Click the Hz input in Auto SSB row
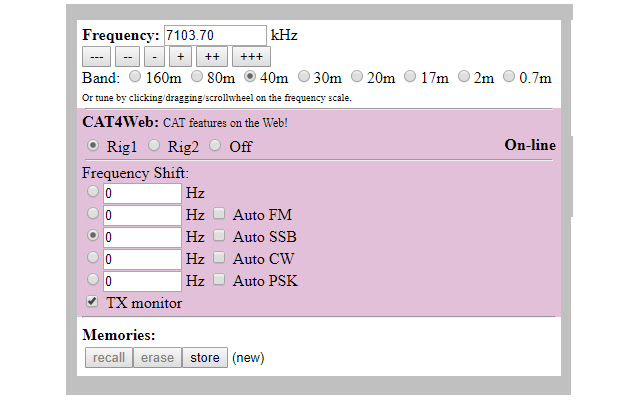Viewport: 640px width, 400px height. [x=142, y=238]
